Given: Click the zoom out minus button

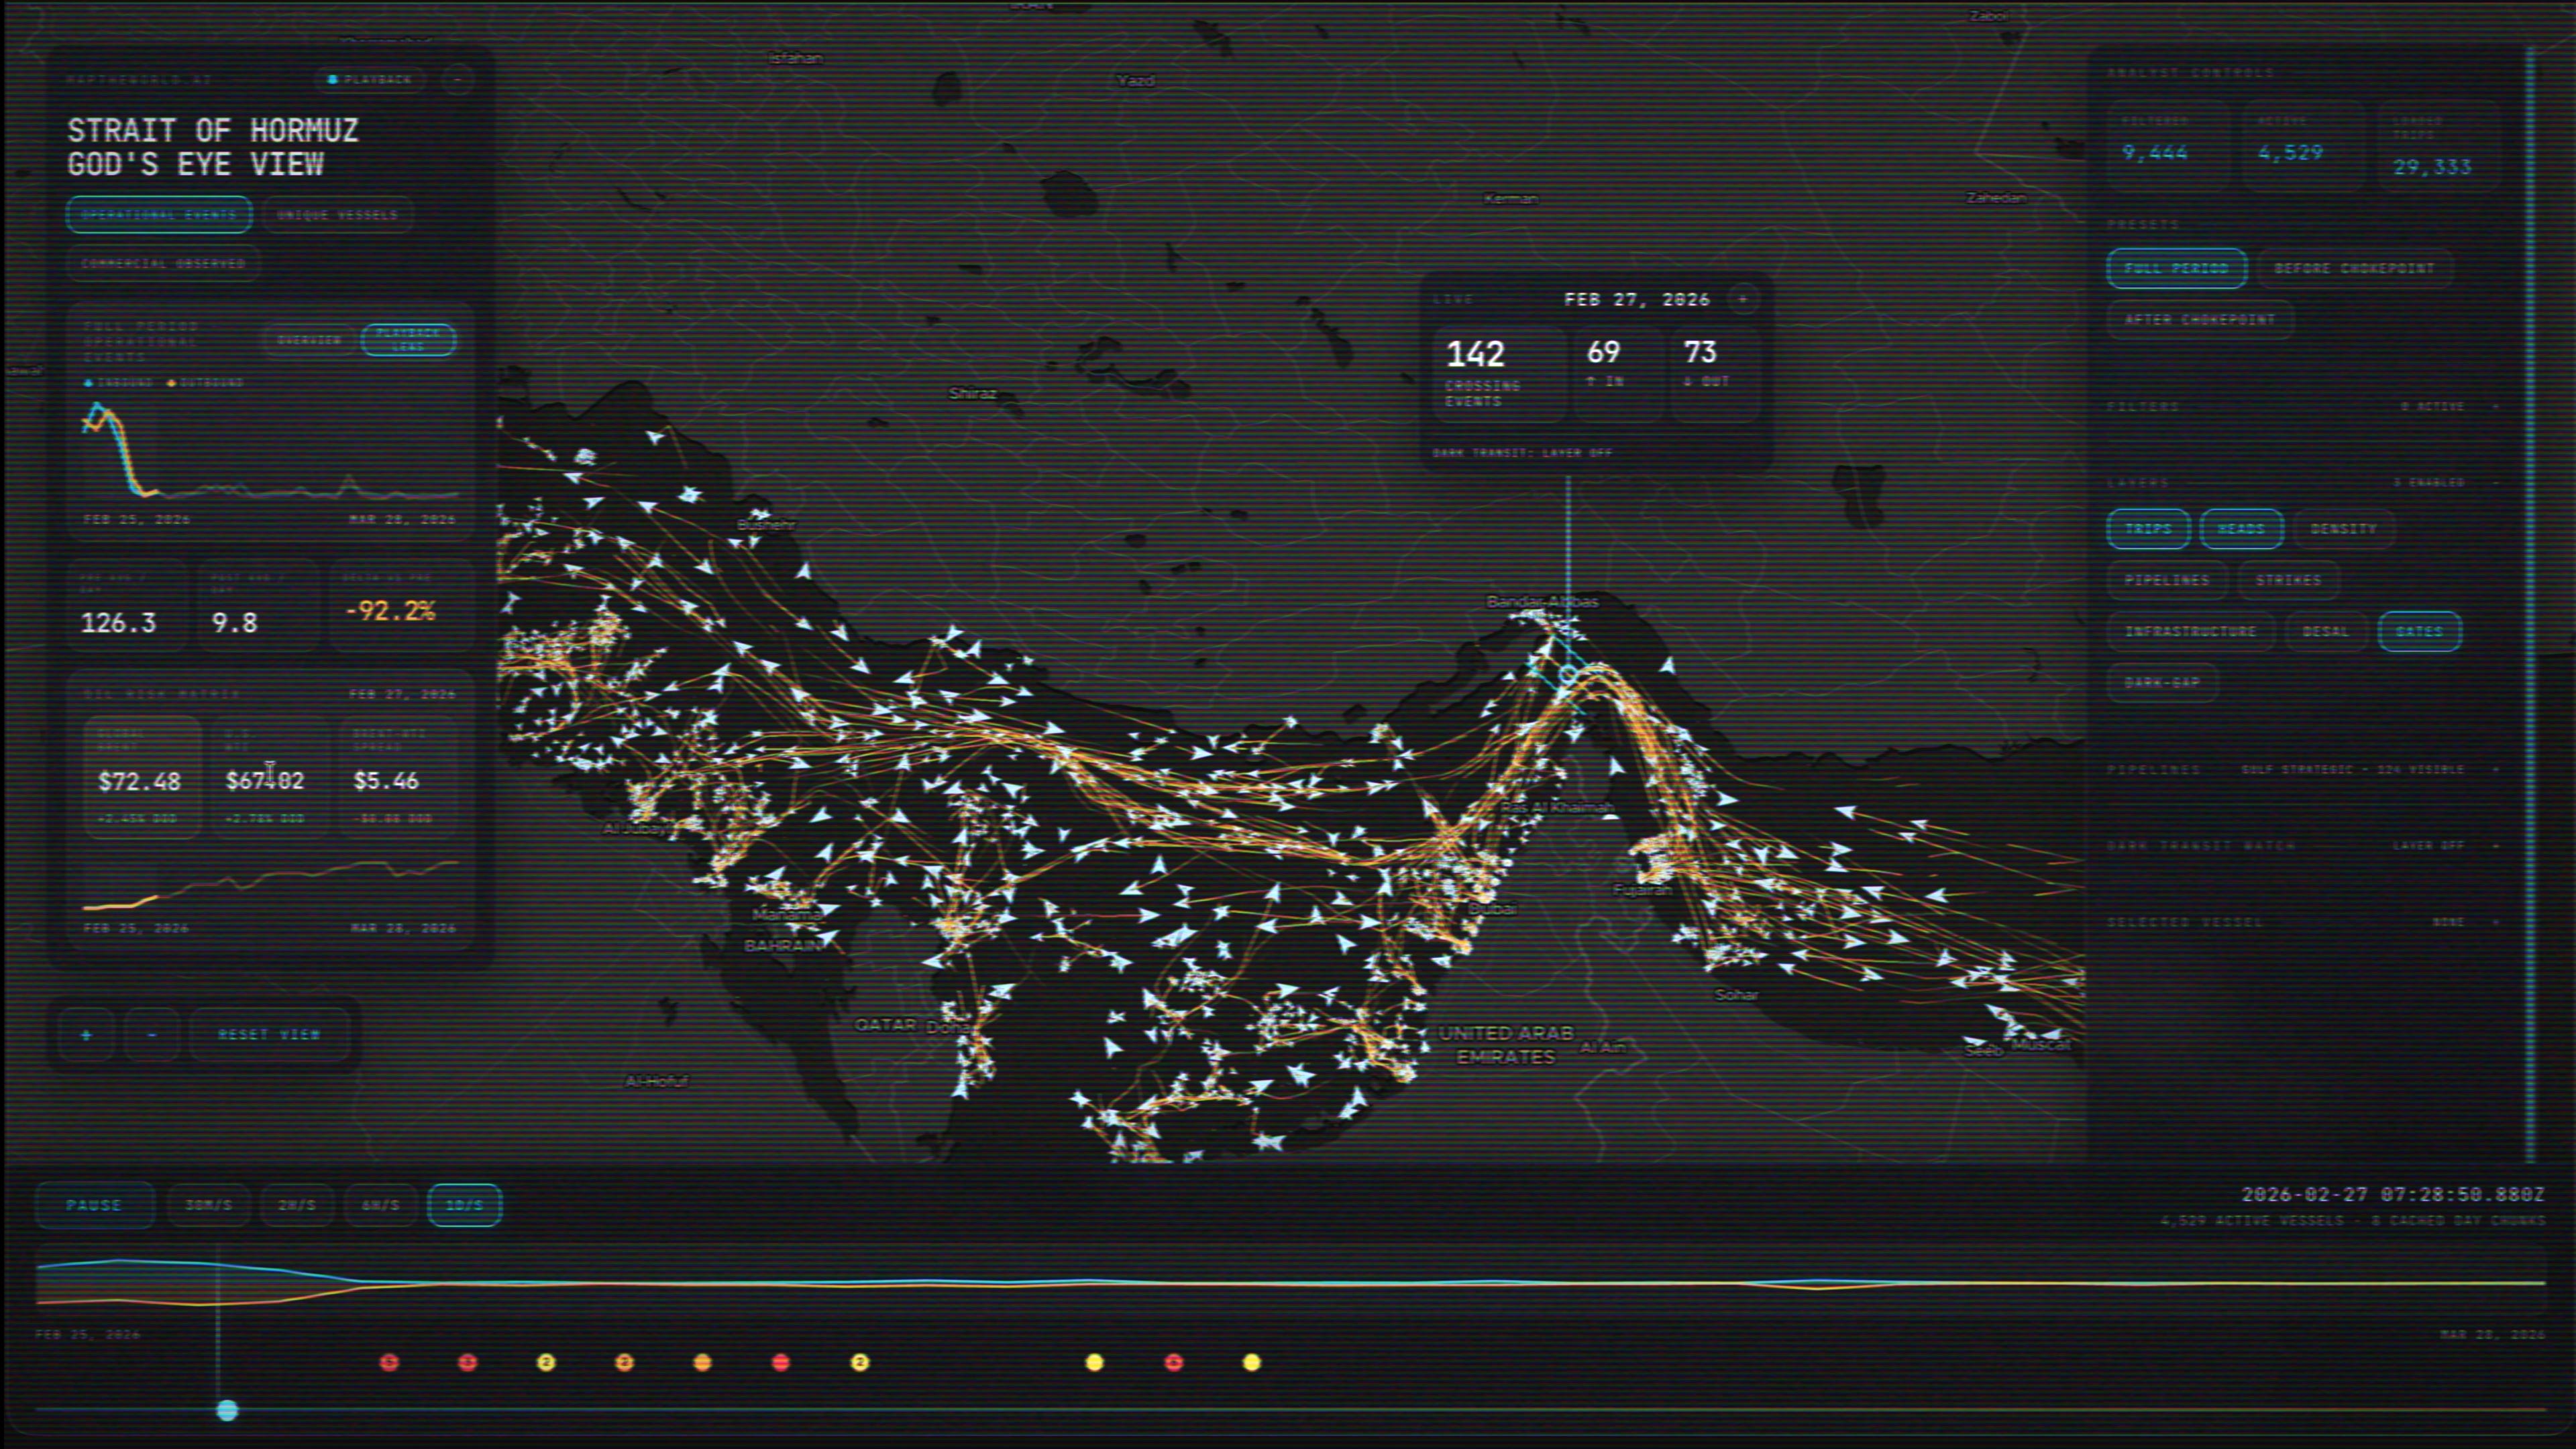Looking at the screenshot, I should click(x=152, y=1035).
